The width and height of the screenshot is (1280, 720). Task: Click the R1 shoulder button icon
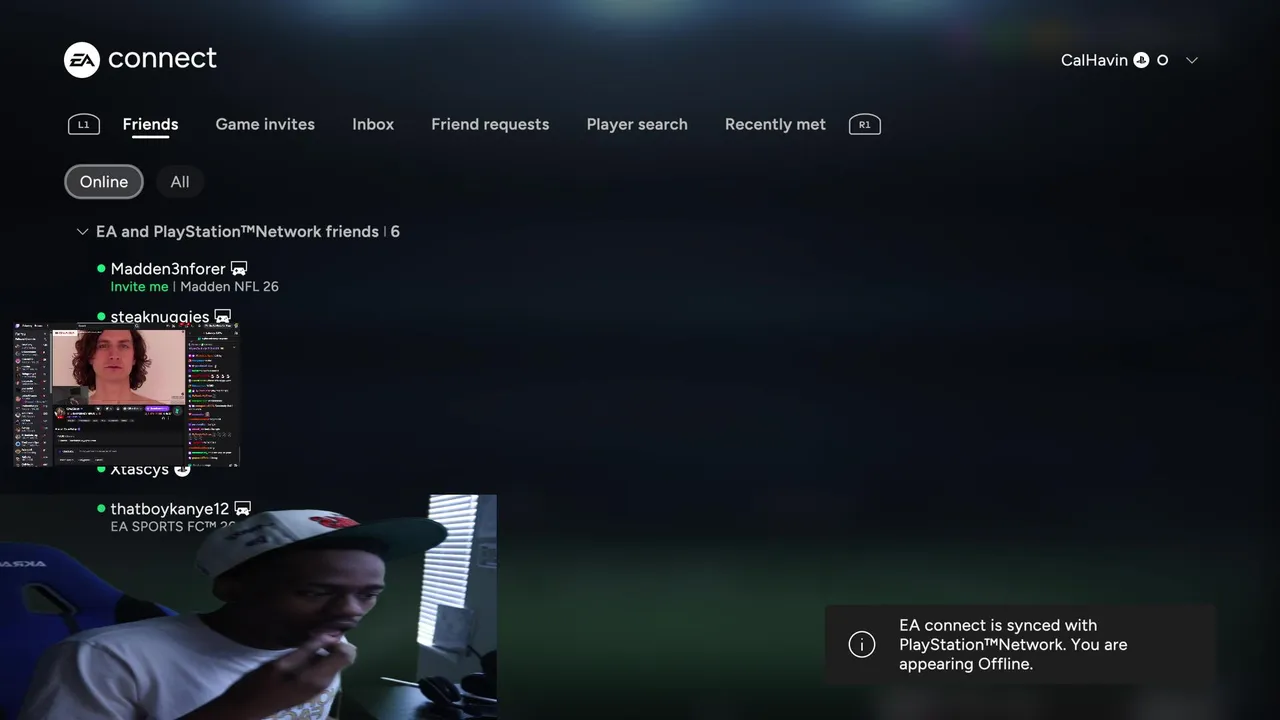pyautogui.click(x=865, y=125)
